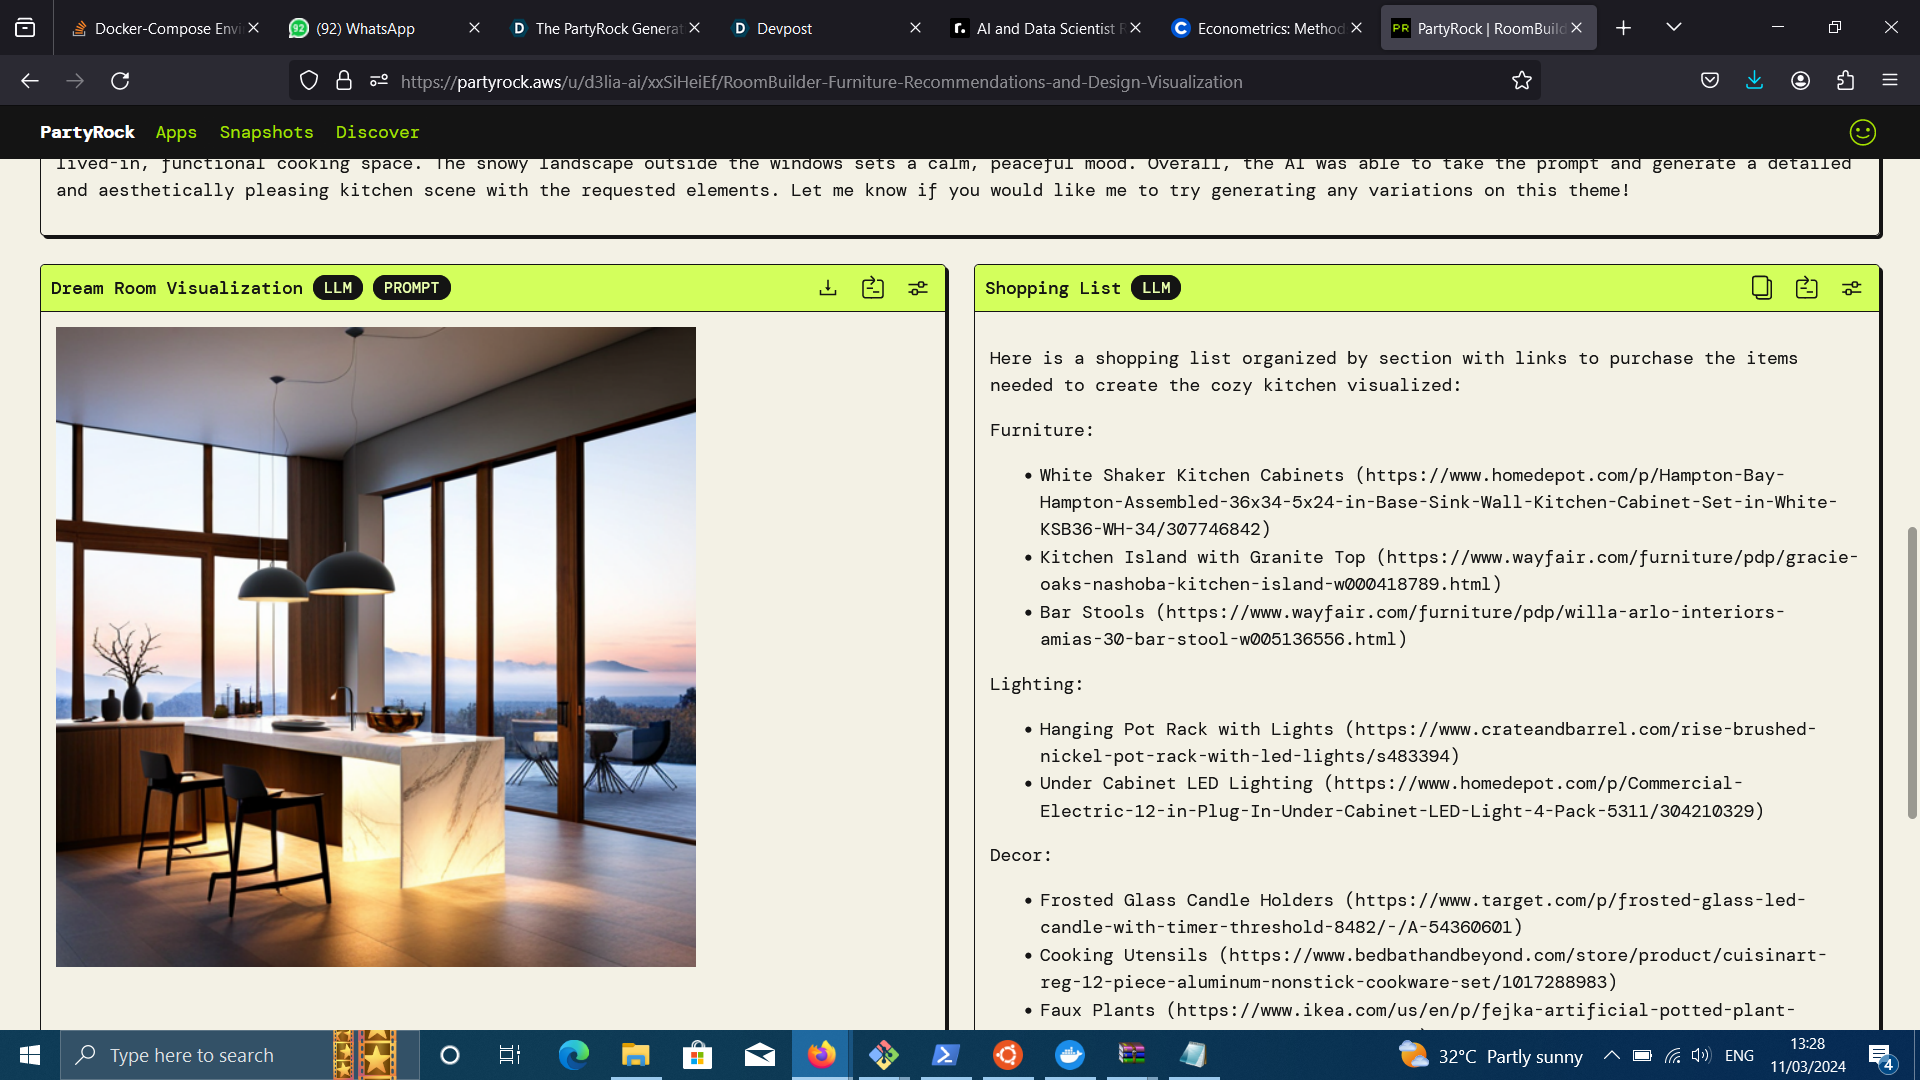The width and height of the screenshot is (1920, 1080).
Task: Open the Firefox hamburger application menu
Action: (1890, 81)
